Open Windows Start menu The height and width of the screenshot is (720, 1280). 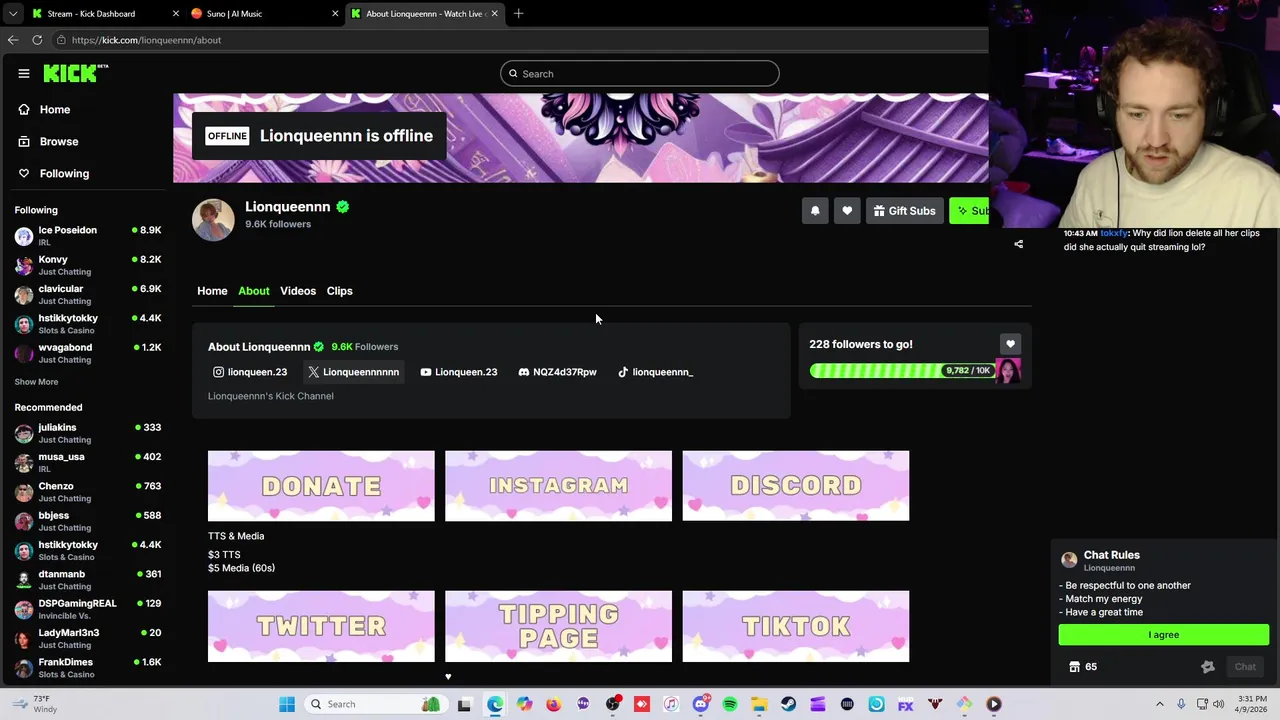click(x=287, y=704)
